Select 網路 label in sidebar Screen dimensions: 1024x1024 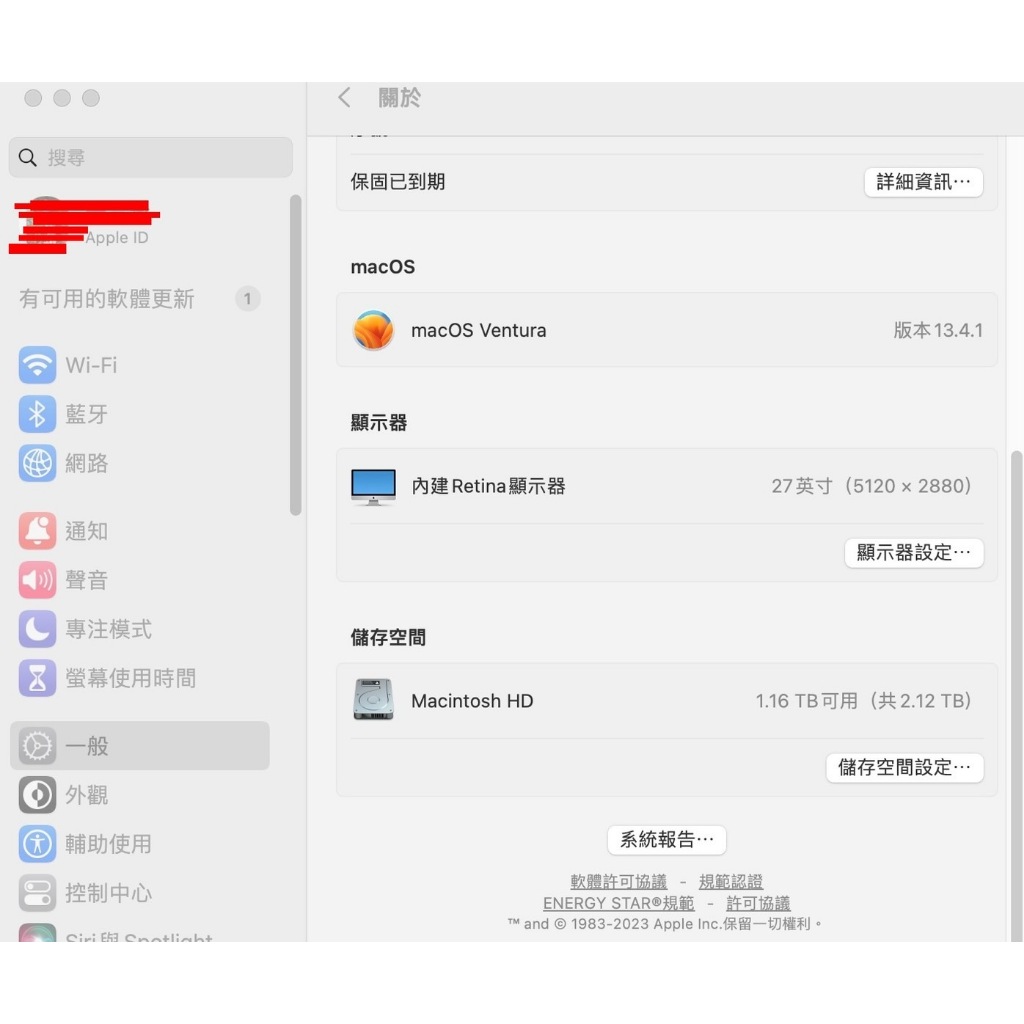86,463
